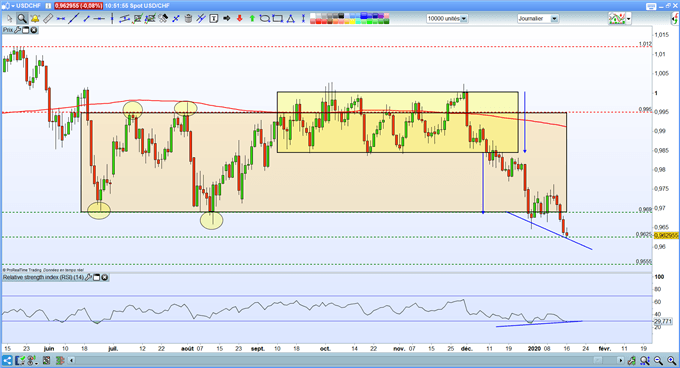Select the arrow cursor tool
680x368 pixels.
coord(10,19)
